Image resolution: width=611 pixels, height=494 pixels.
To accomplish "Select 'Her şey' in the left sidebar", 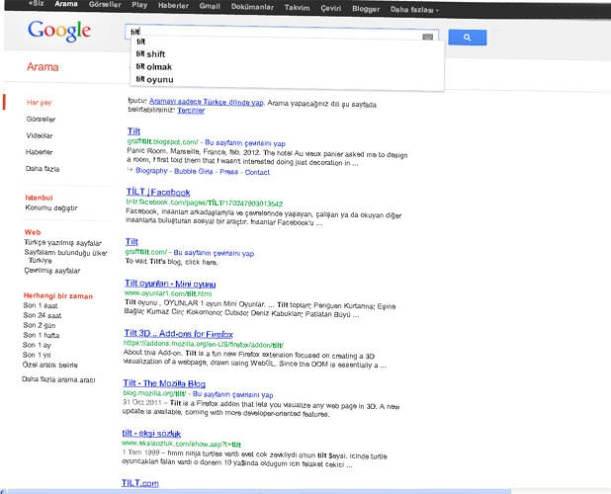I will pyautogui.click(x=39, y=102).
